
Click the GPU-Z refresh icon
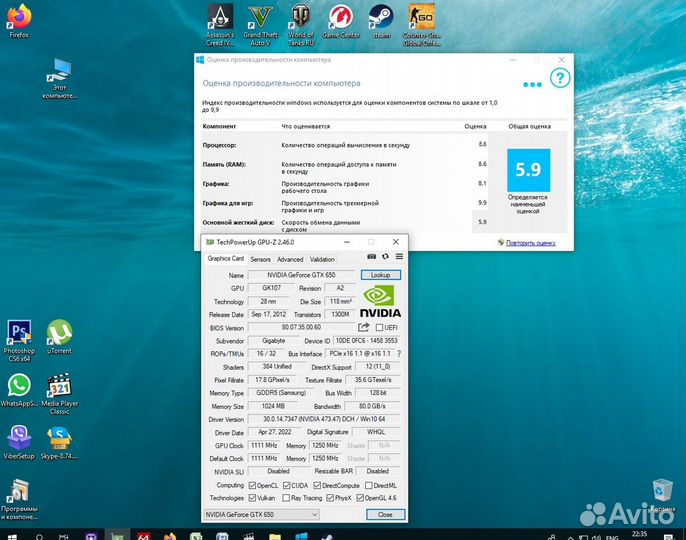[x=385, y=256]
